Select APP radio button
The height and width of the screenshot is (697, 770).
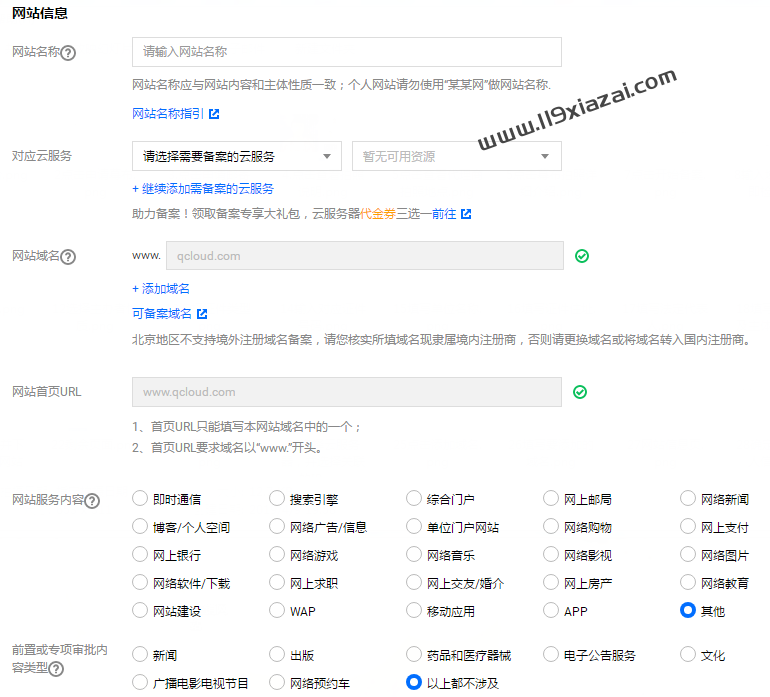(551, 610)
